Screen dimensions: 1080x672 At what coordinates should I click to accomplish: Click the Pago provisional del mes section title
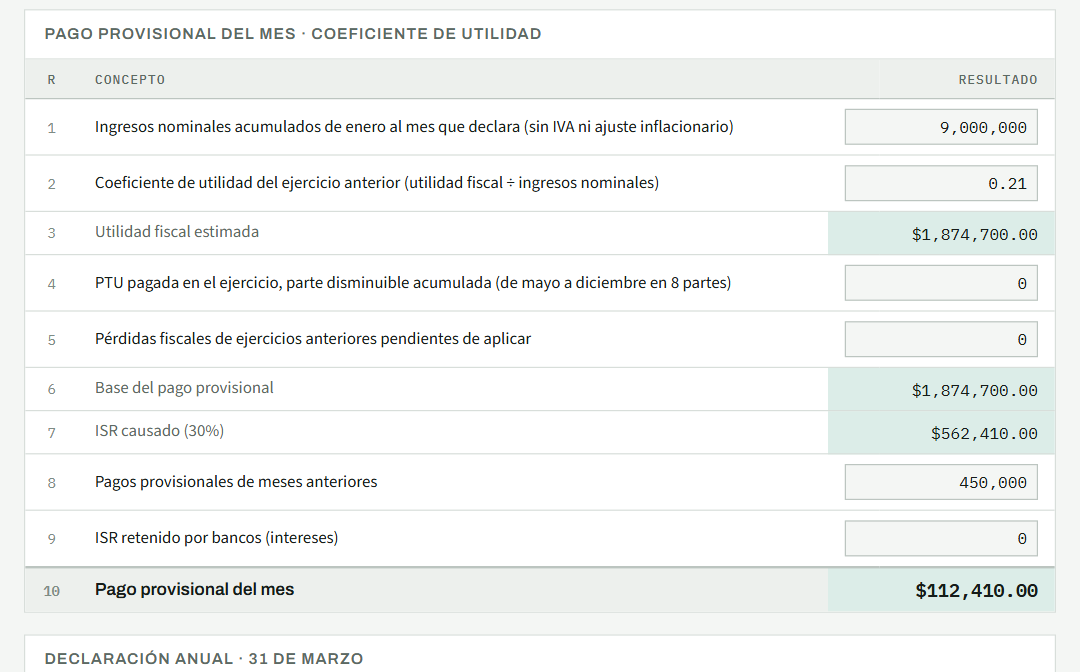coord(293,34)
